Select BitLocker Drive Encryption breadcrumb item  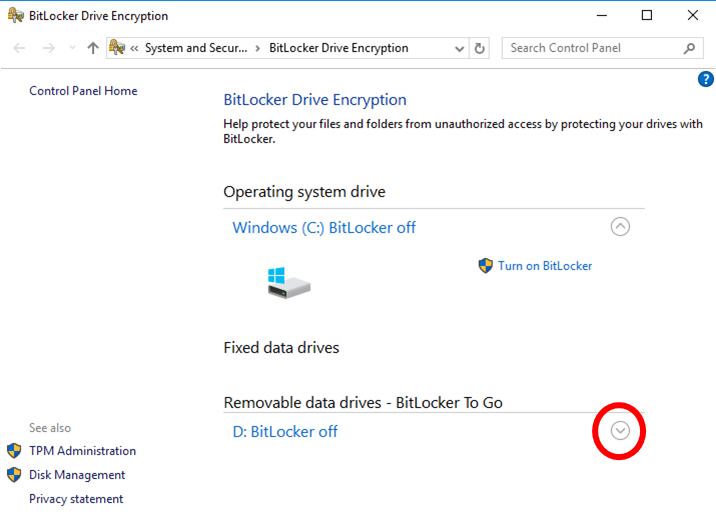(x=338, y=48)
